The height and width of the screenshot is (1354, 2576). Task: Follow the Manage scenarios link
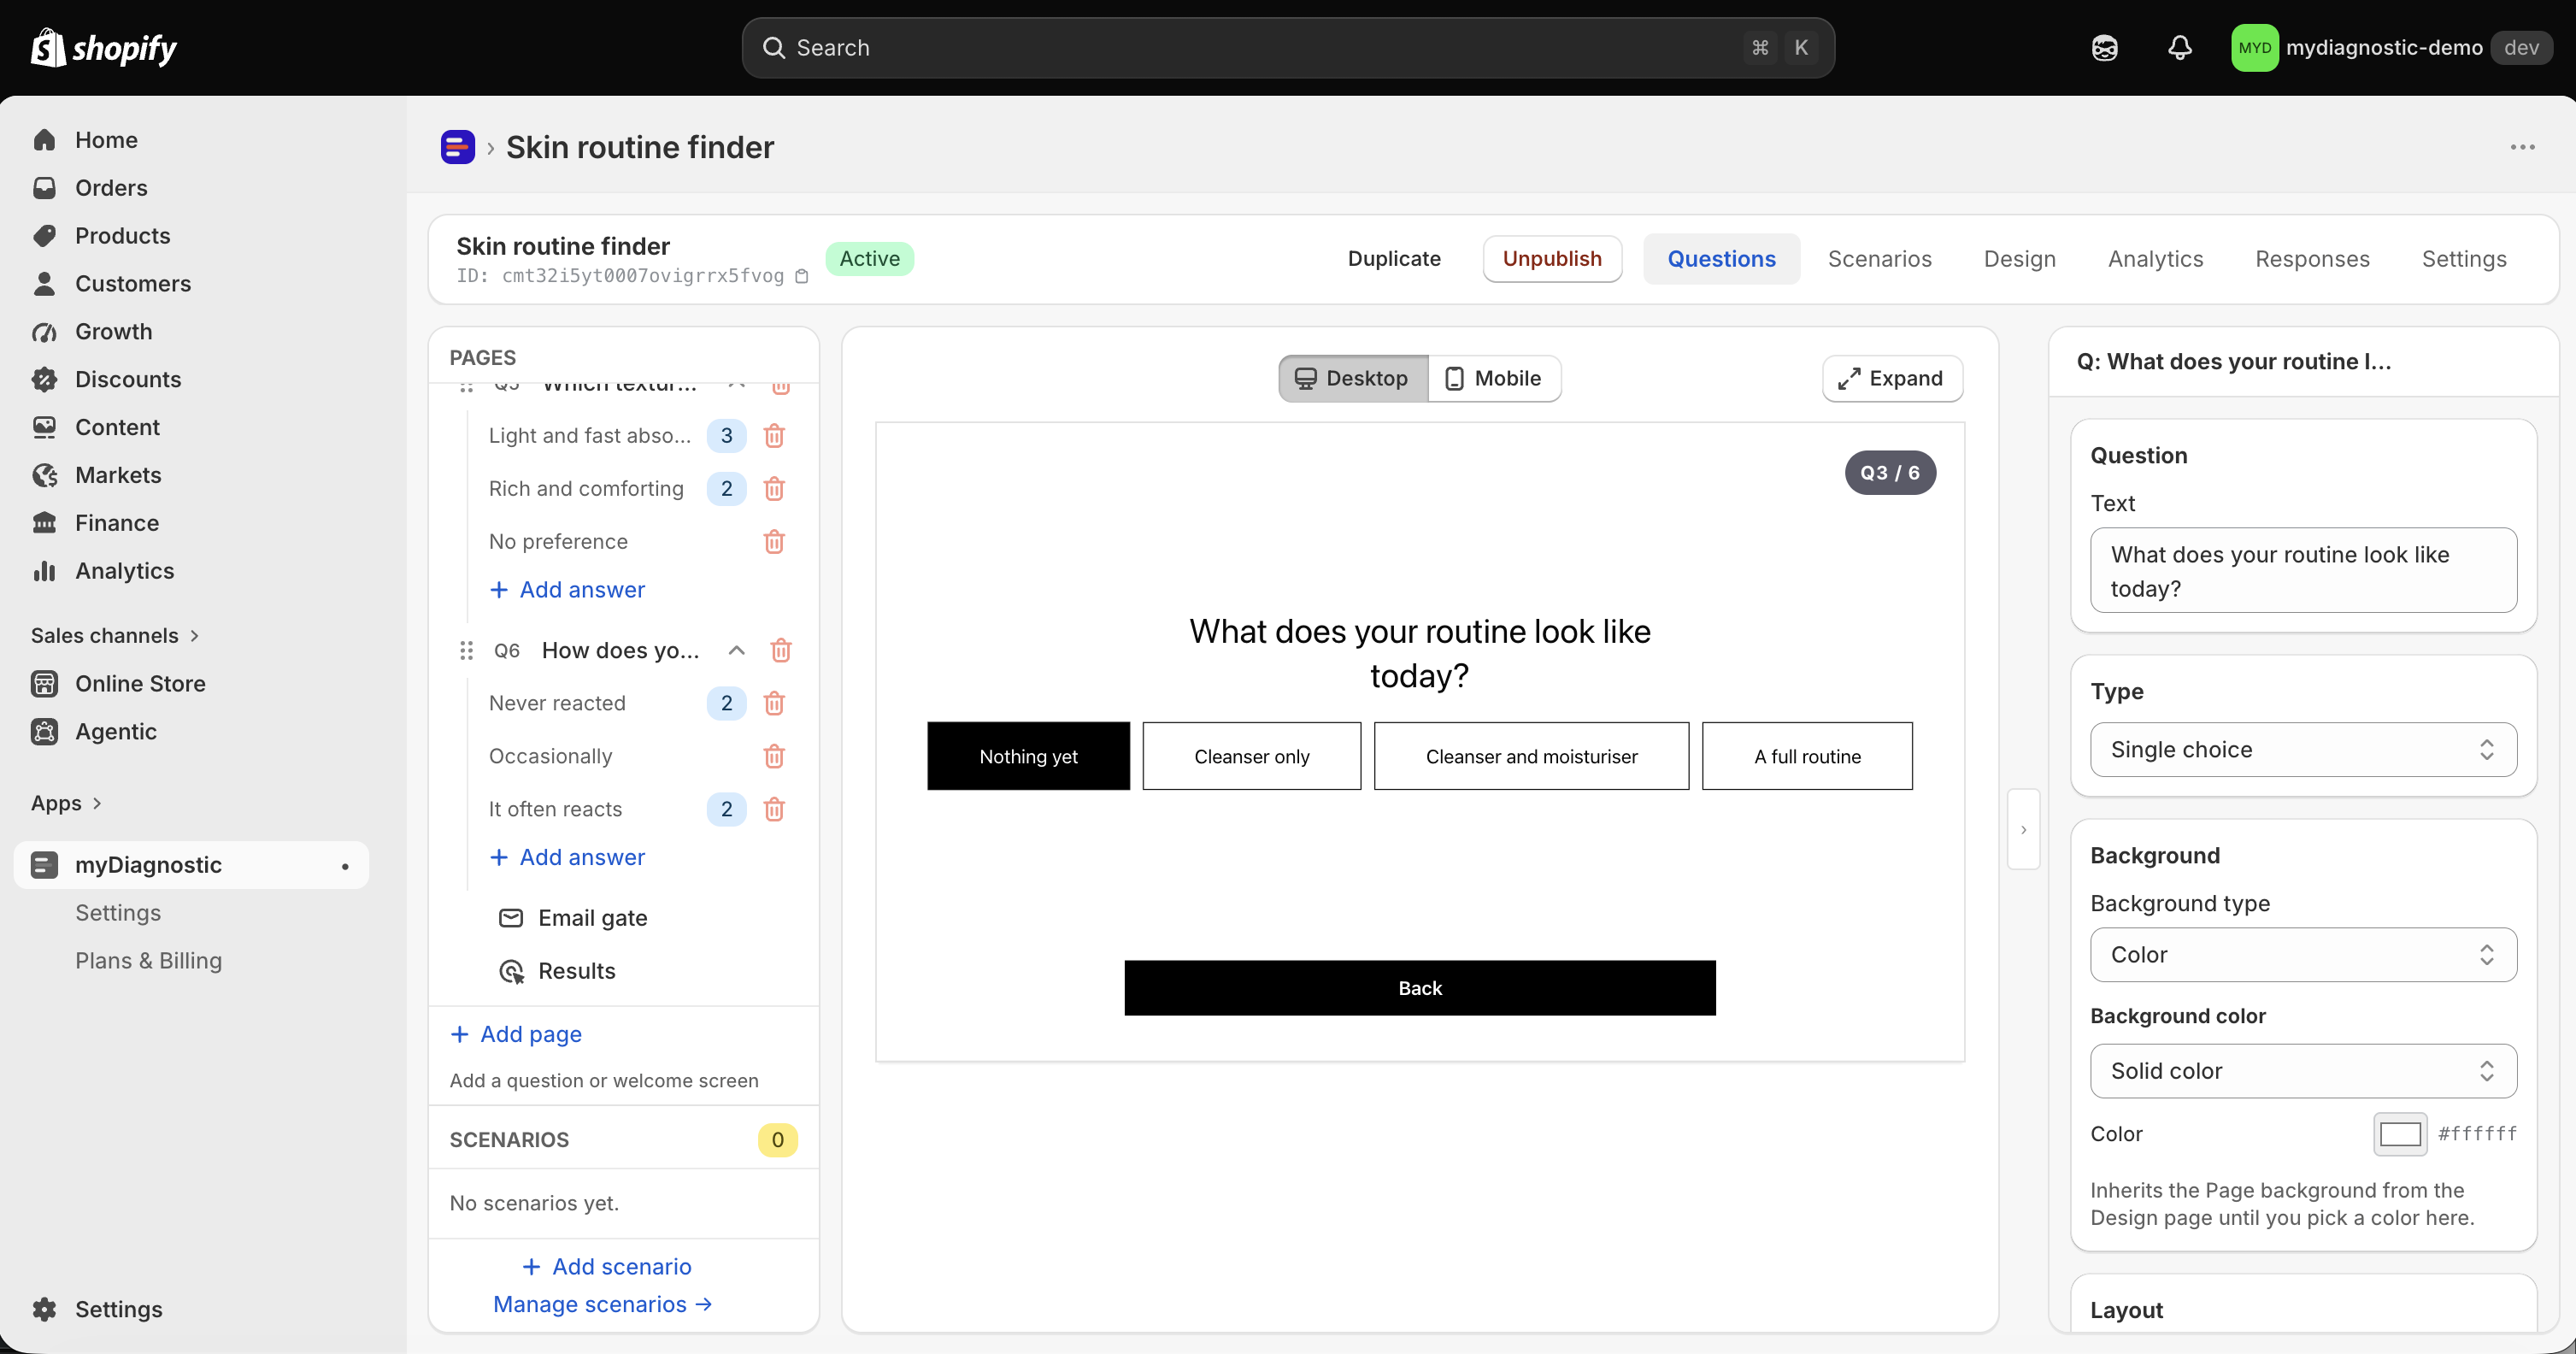point(603,1304)
